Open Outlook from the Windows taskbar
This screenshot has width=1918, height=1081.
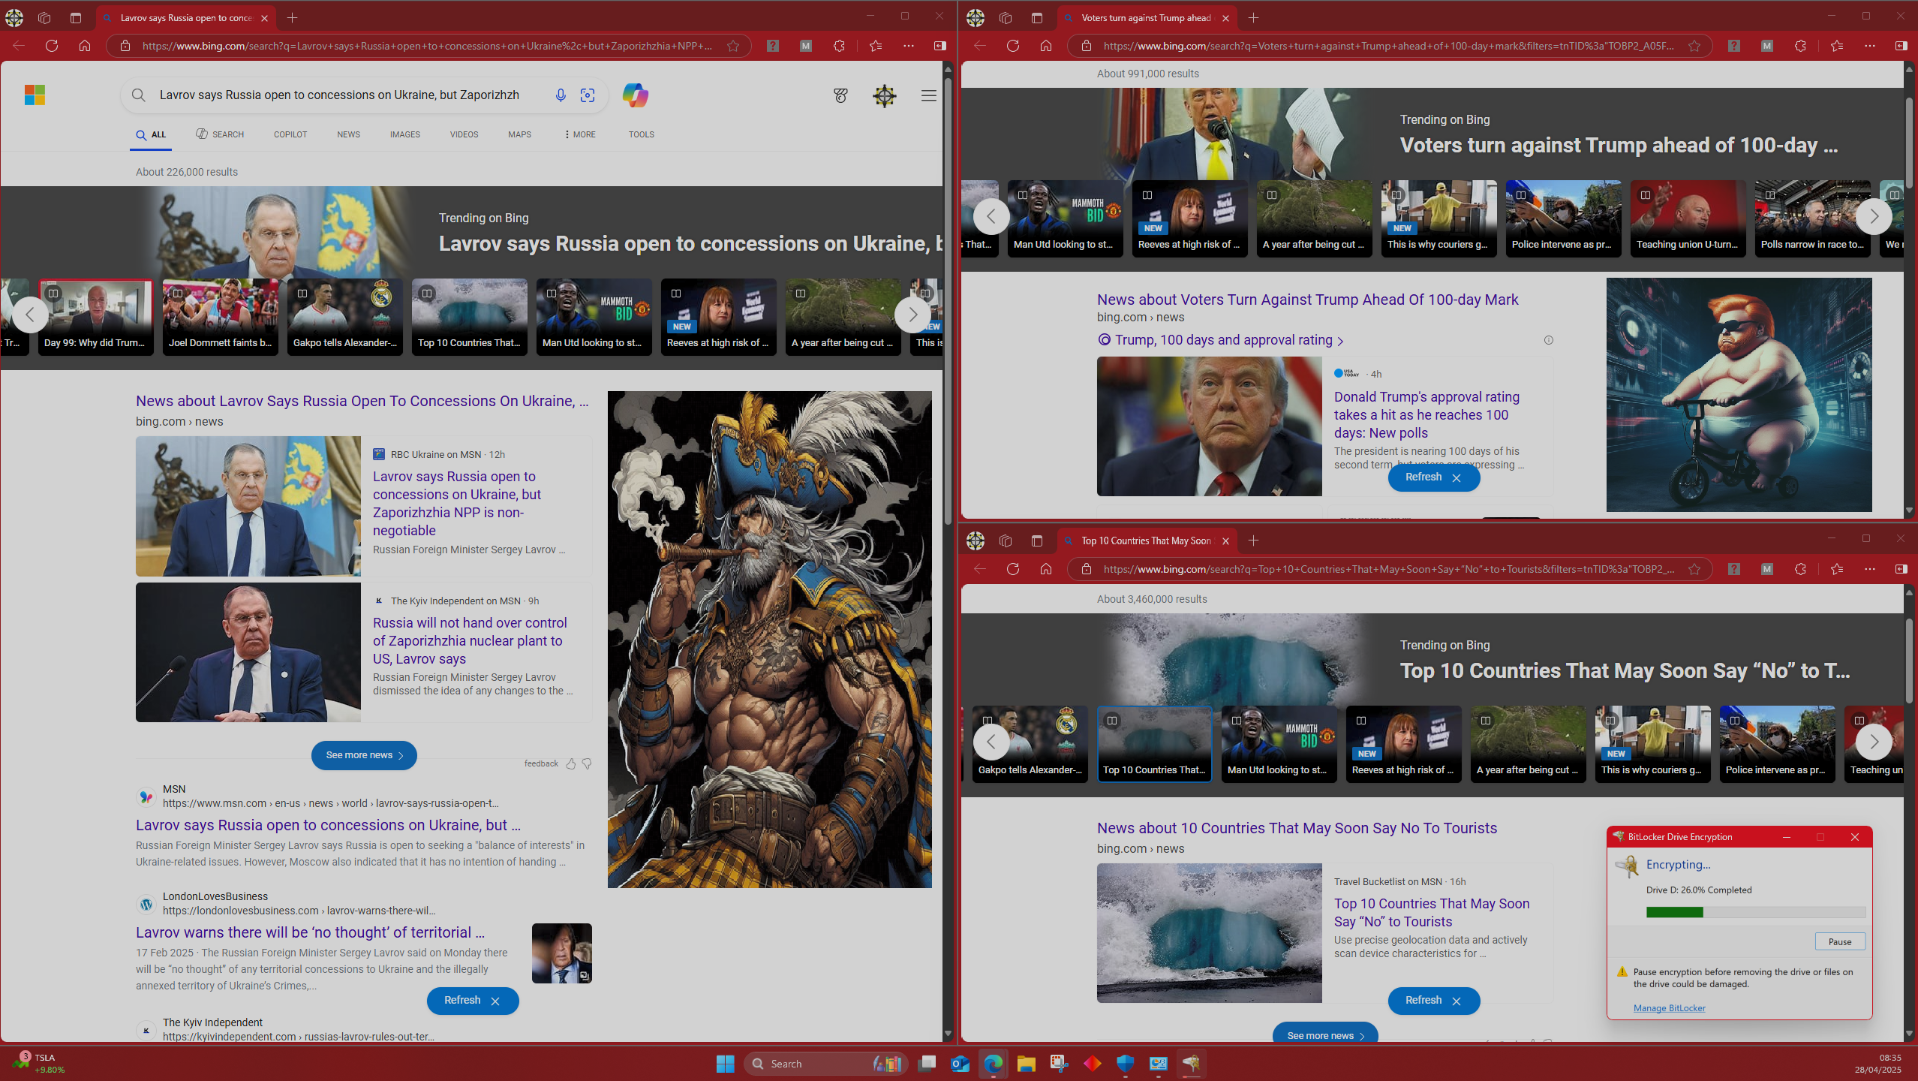[x=960, y=1063]
